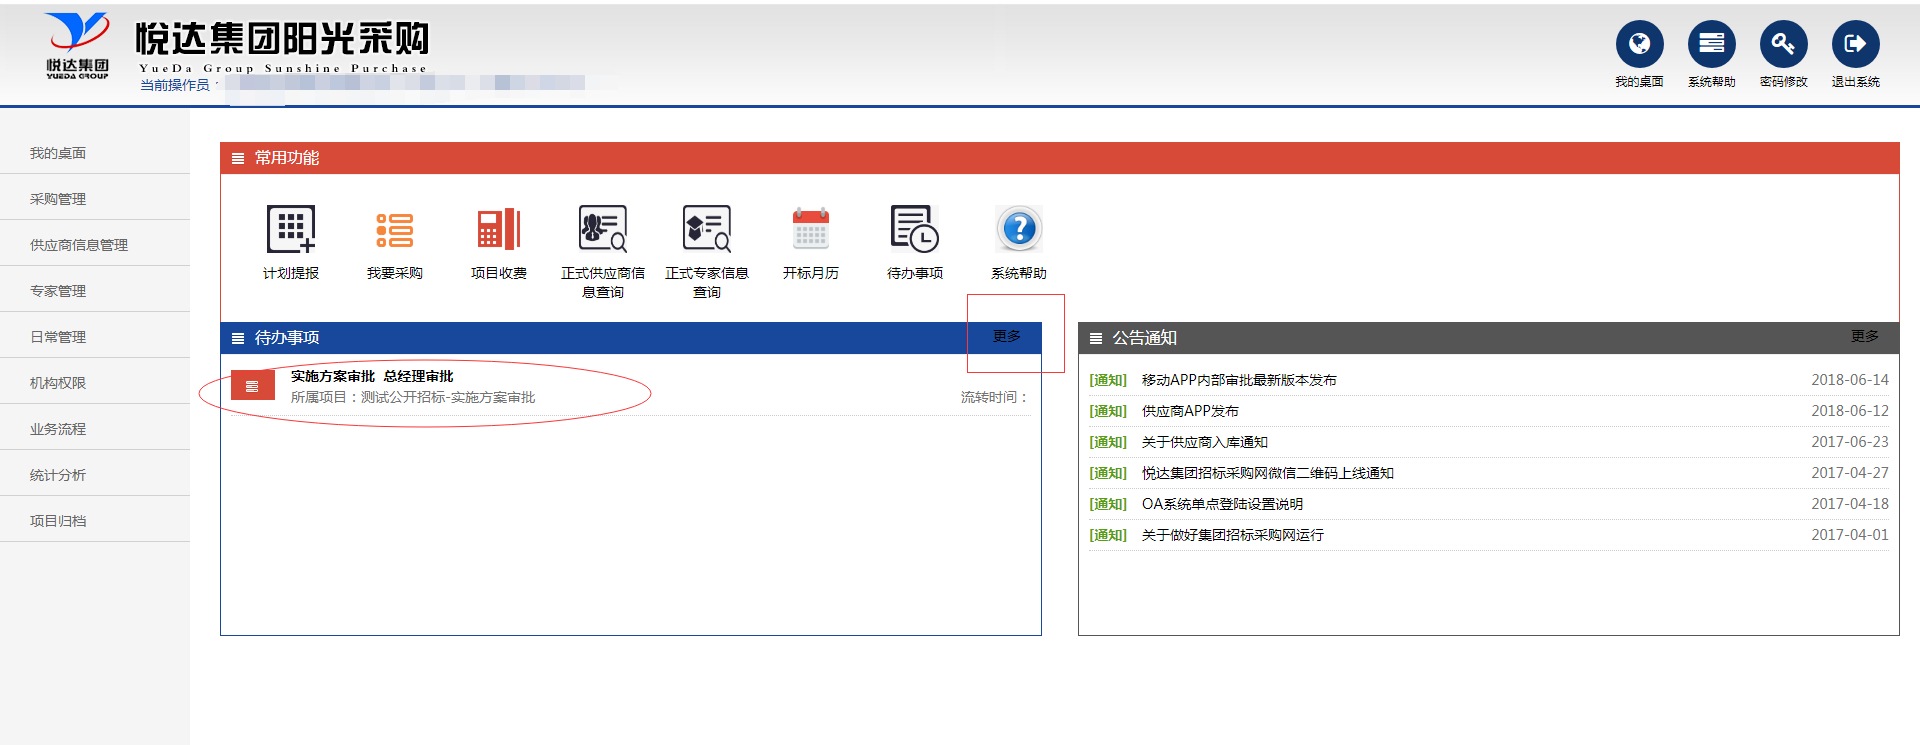Open 正式供应商信息查询 icon

point(603,229)
